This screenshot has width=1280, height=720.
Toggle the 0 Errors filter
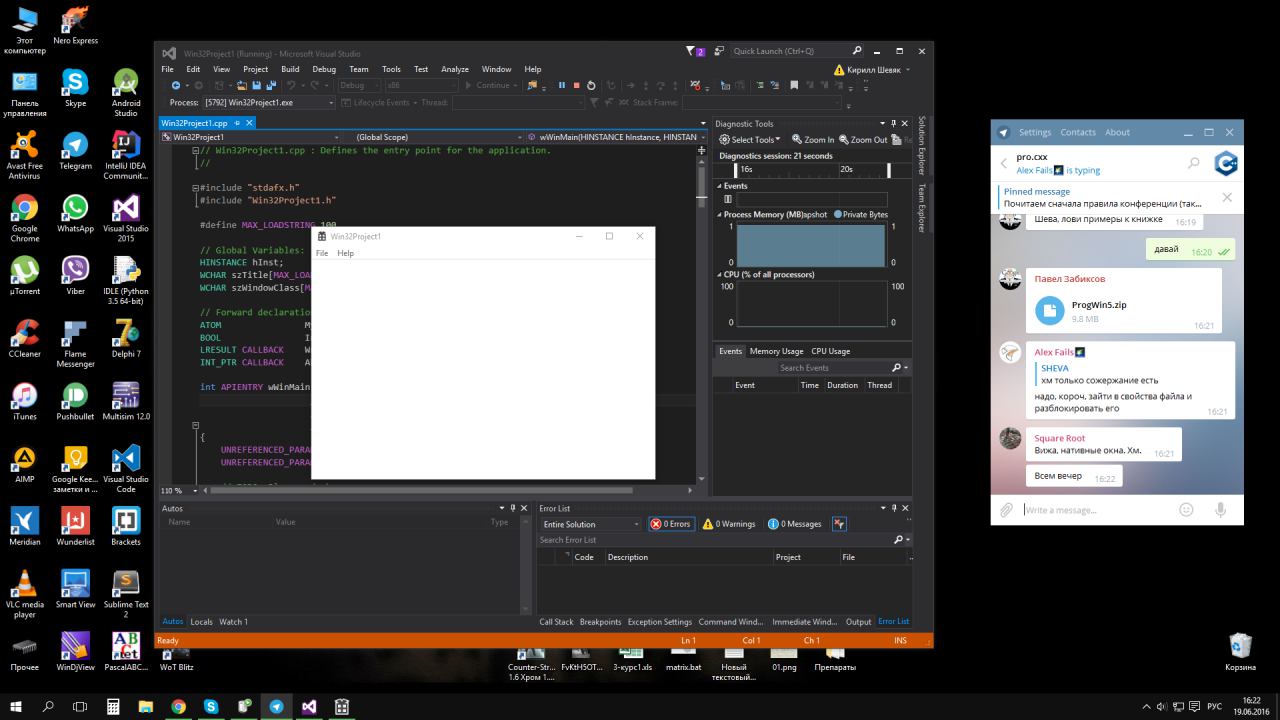[670, 524]
